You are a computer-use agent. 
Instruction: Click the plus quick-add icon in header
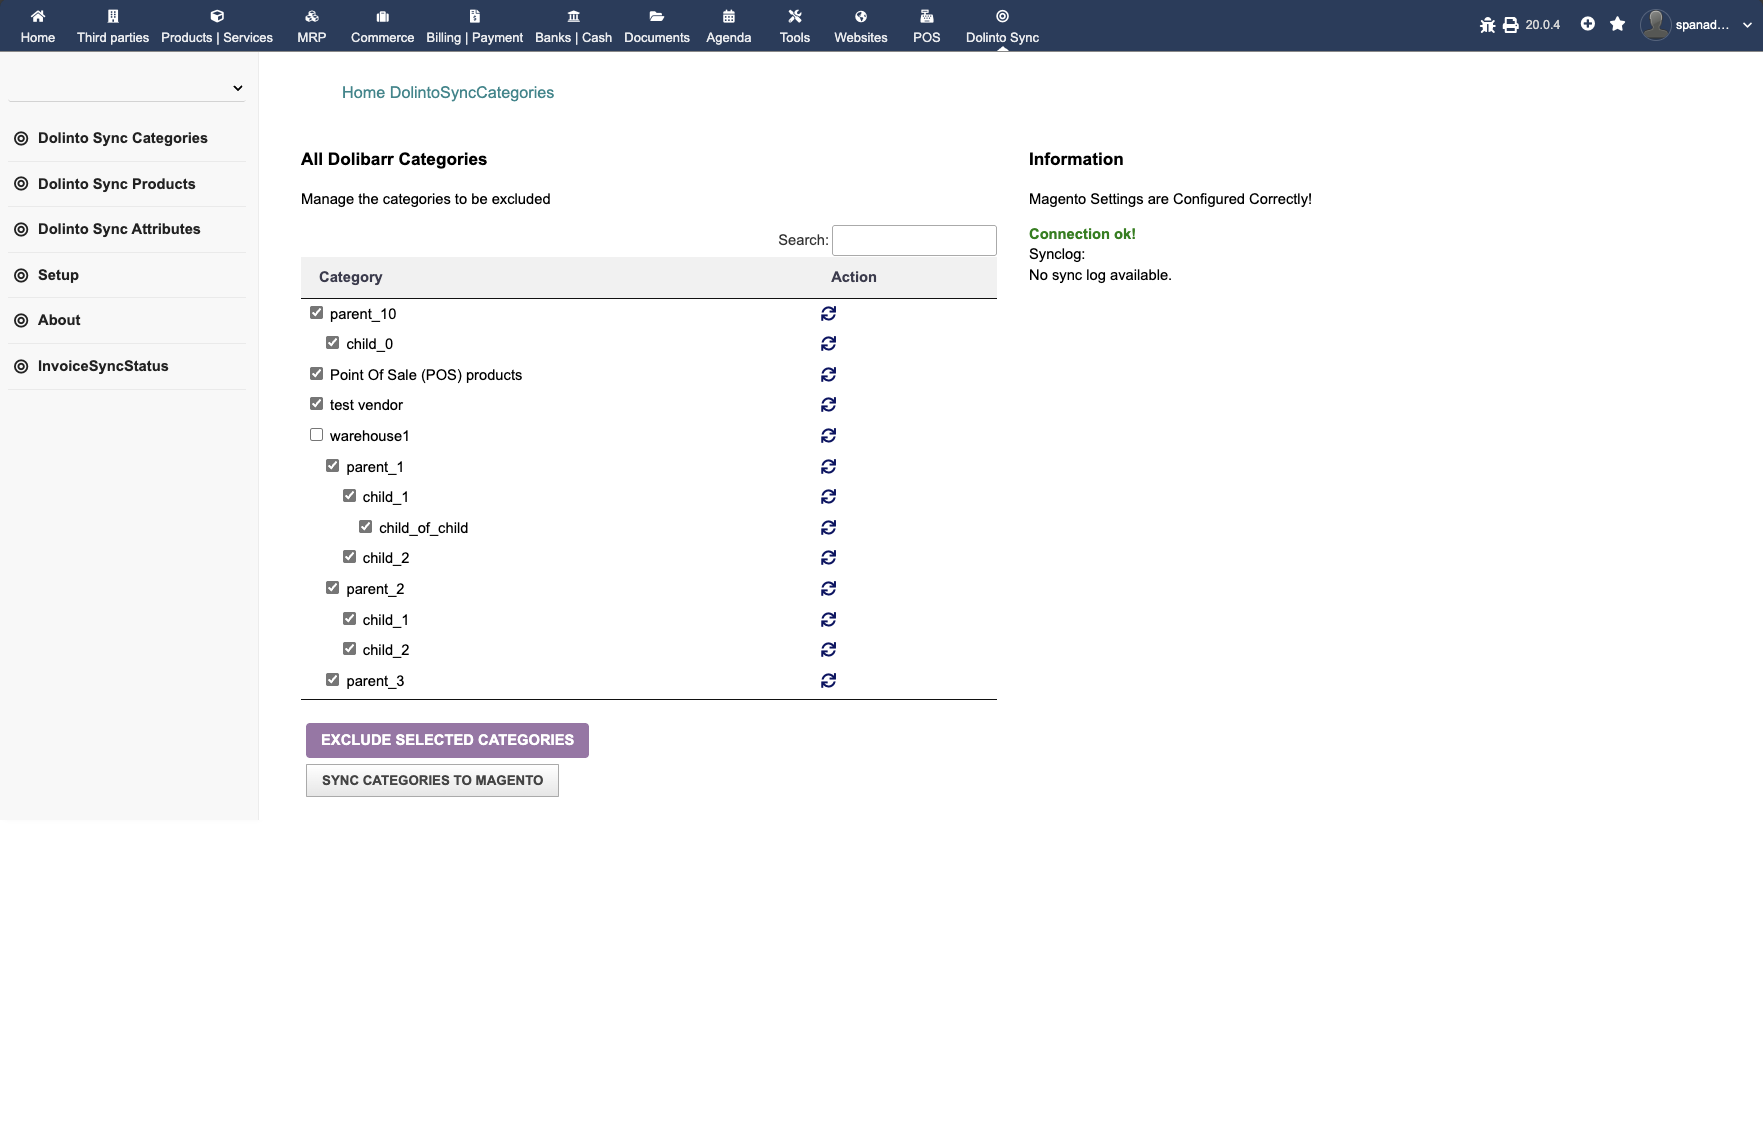(x=1587, y=24)
